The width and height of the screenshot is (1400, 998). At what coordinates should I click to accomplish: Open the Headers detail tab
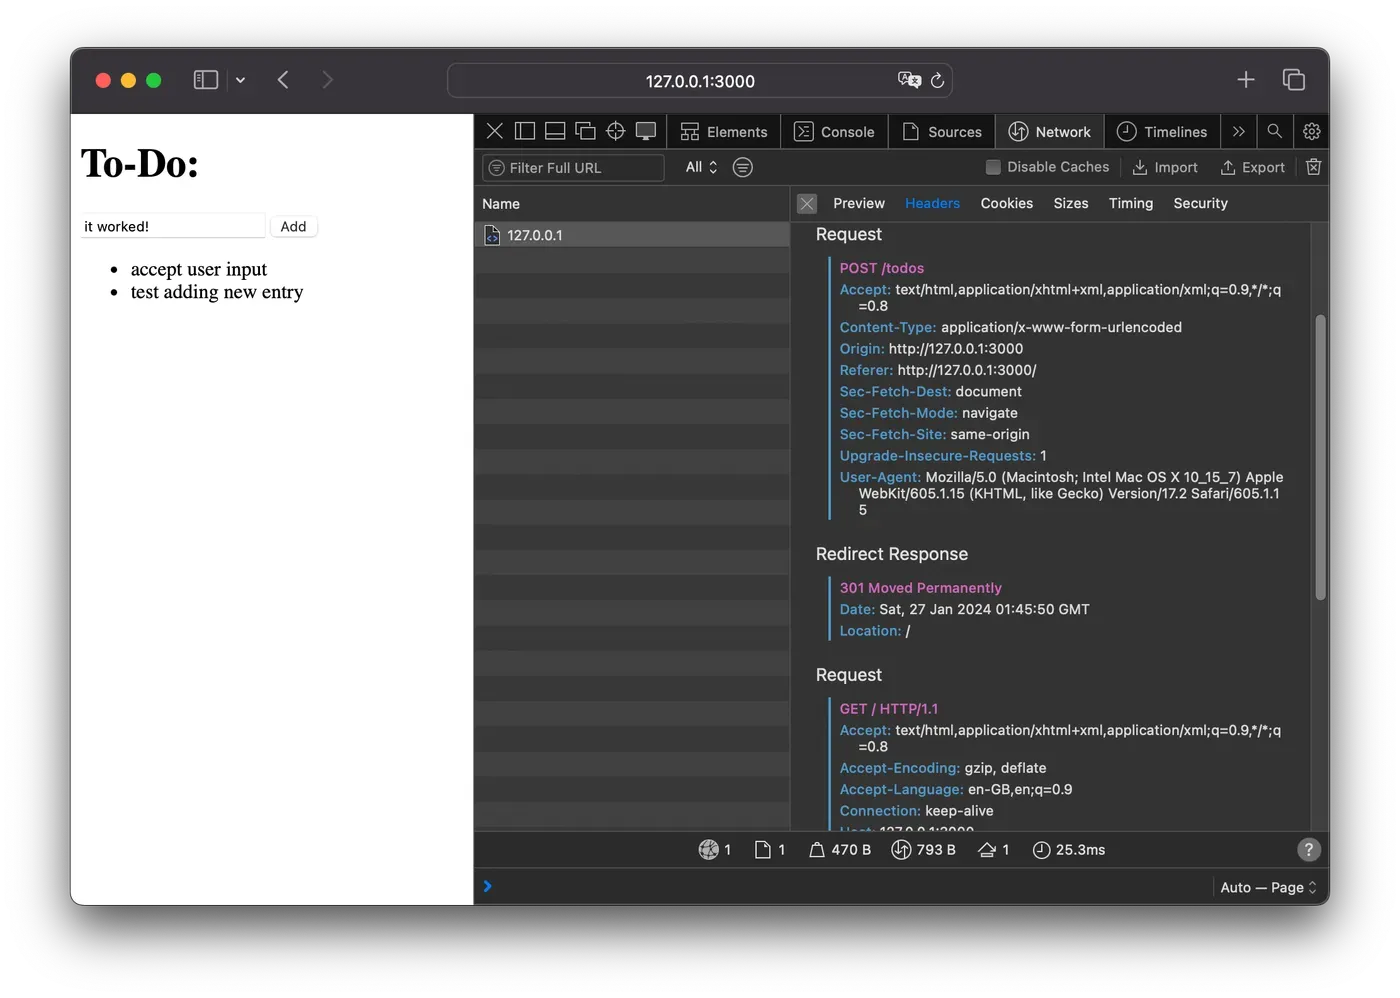[932, 203]
